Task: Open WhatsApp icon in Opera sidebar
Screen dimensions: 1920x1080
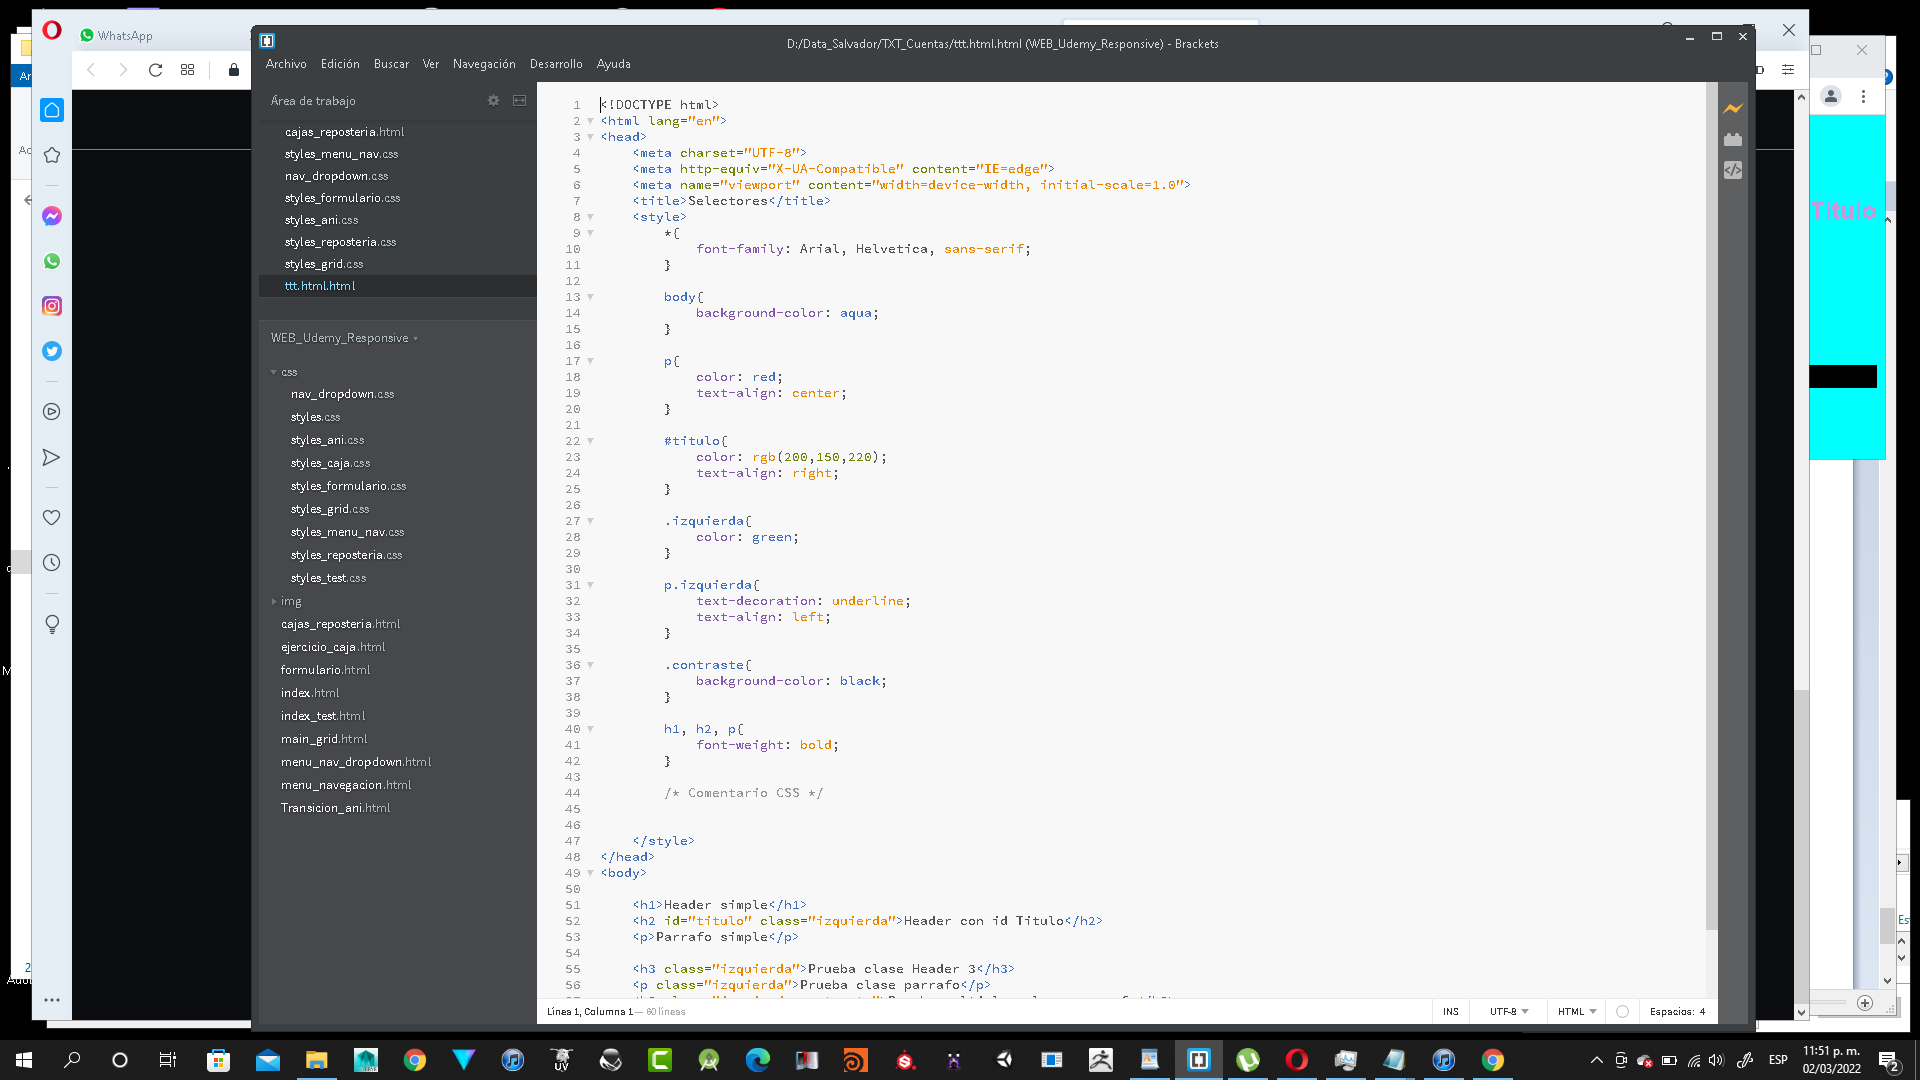Action: click(x=52, y=261)
